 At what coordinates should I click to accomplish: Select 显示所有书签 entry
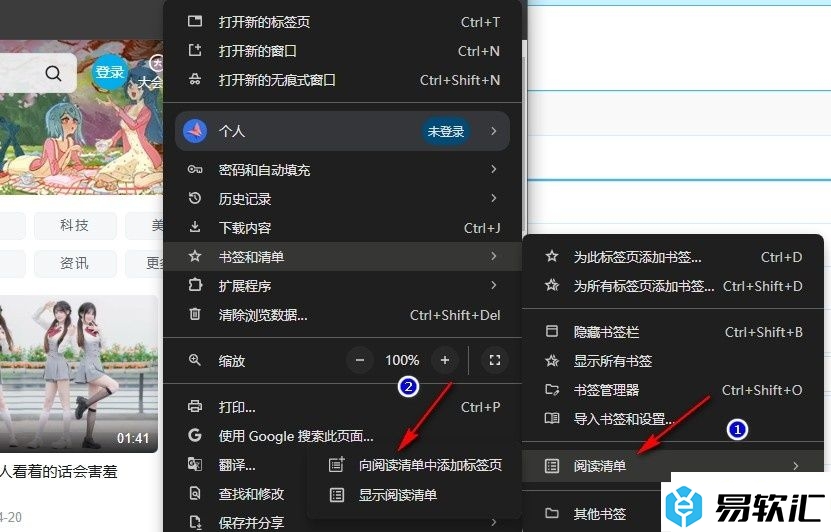[x=673, y=361]
